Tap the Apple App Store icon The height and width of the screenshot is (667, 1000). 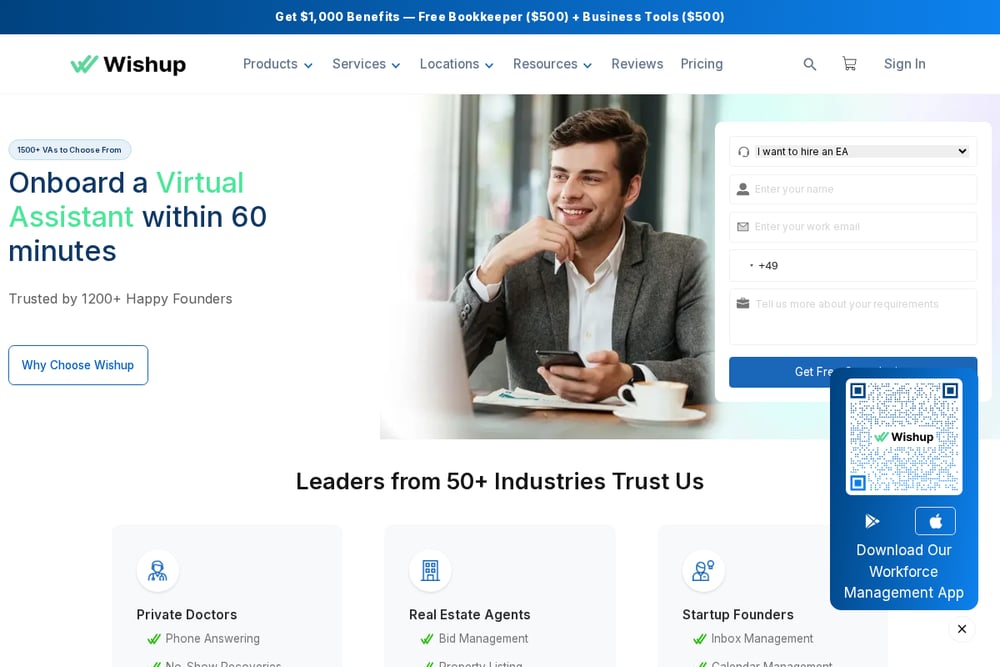935,521
